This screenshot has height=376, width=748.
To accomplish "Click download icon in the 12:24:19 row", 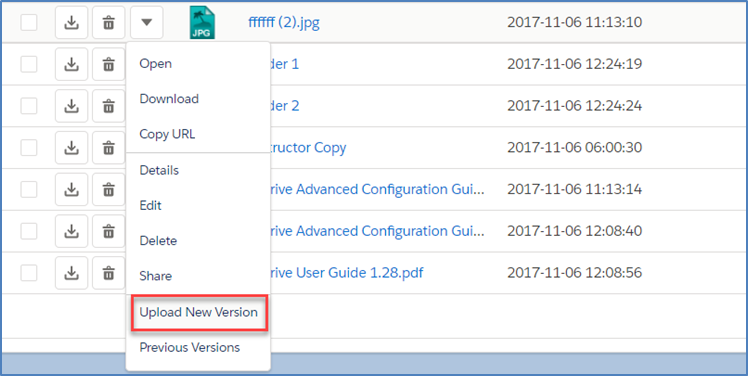I will coord(72,64).
